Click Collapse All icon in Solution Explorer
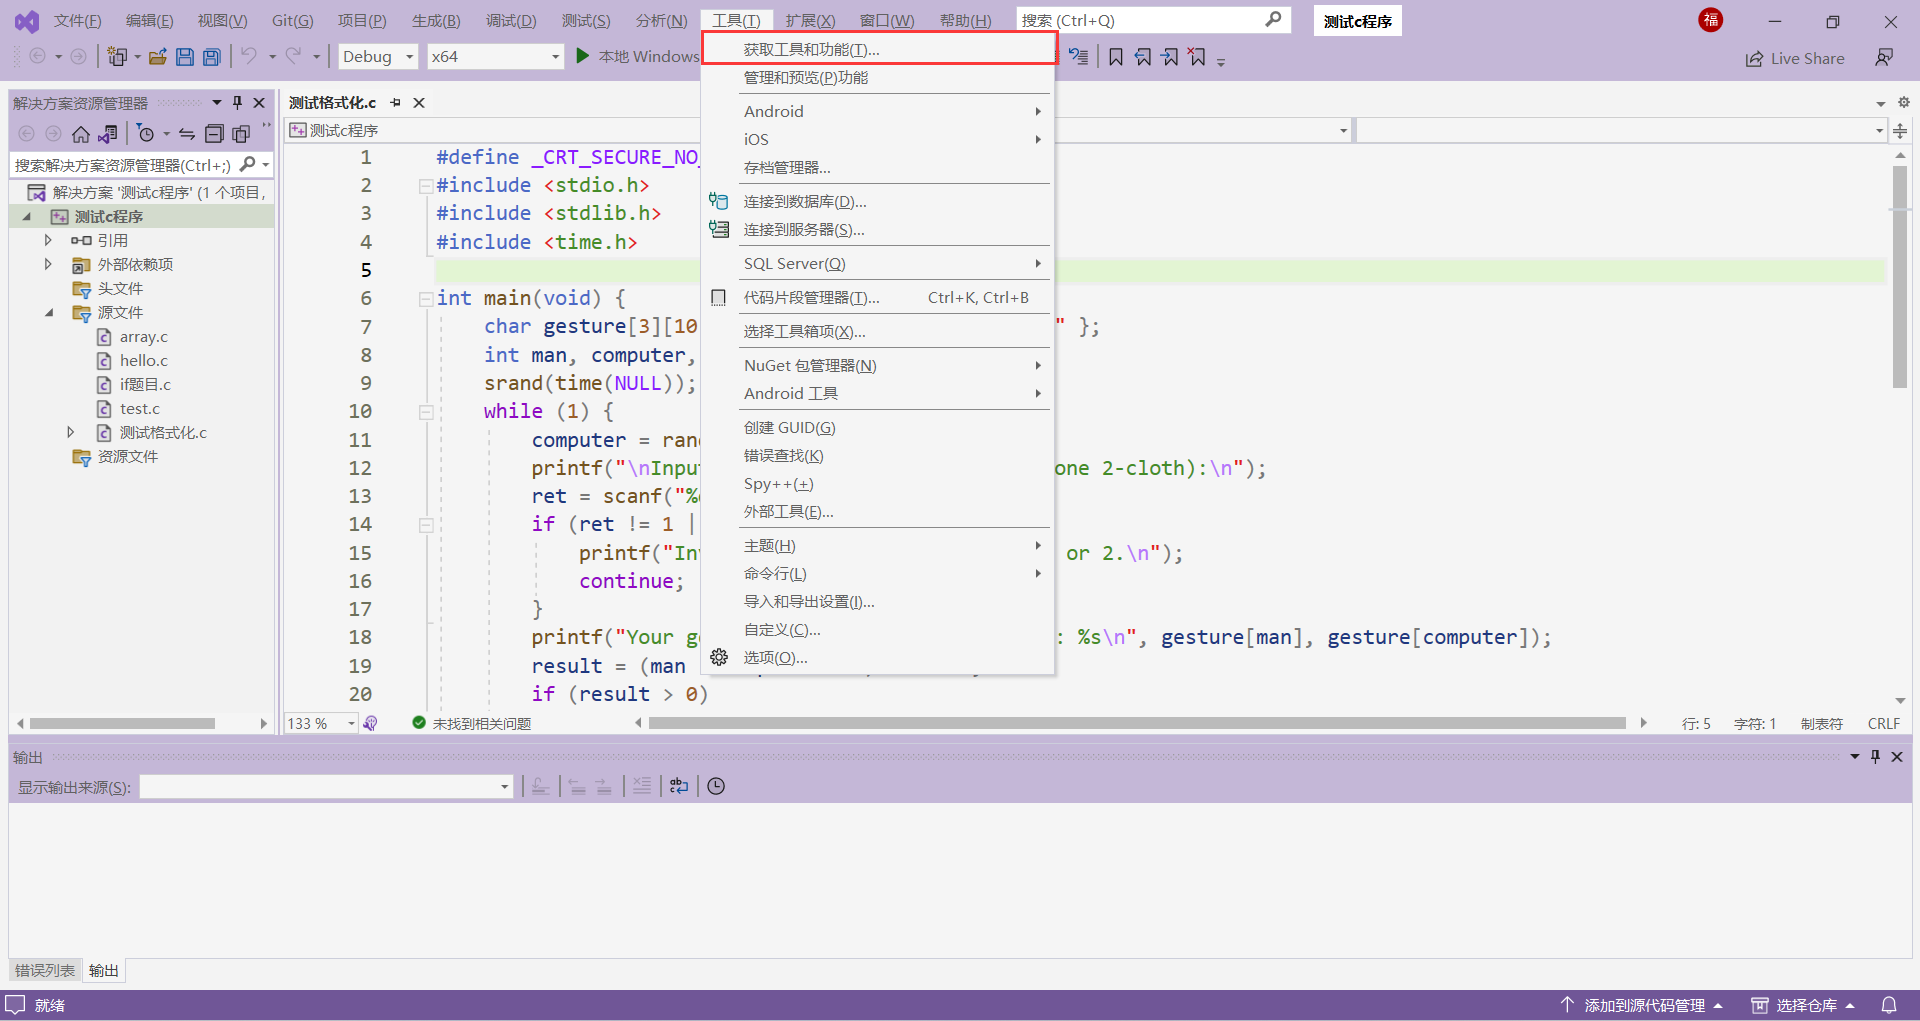Viewport: 1920px width, 1021px height. tap(213, 134)
